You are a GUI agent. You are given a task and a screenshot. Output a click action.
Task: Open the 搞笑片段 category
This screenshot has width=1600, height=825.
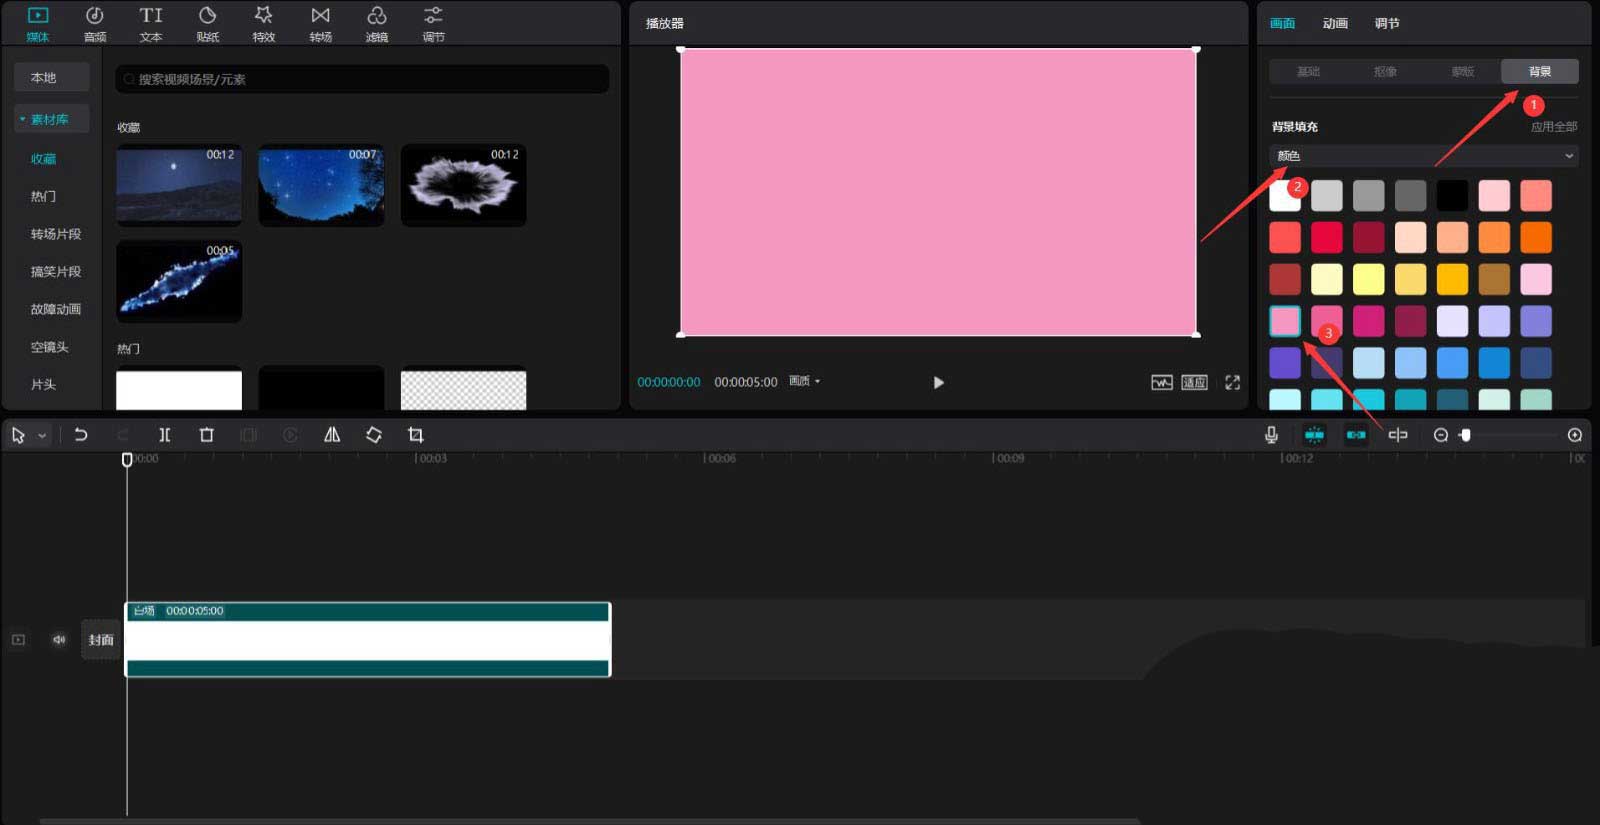[56, 271]
